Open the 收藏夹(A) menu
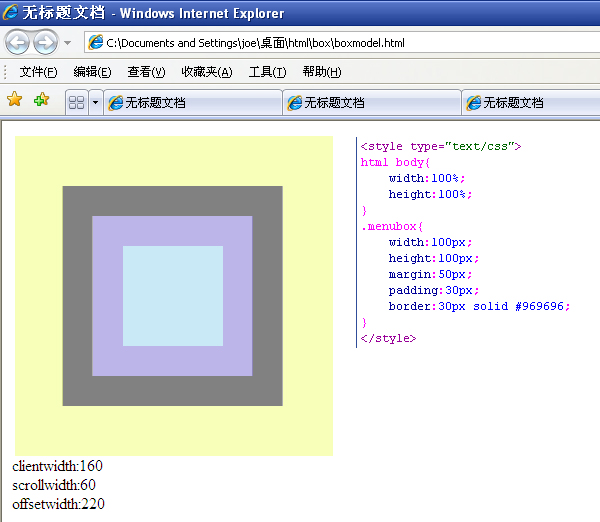This screenshot has width=600, height=522. coord(206,72)
